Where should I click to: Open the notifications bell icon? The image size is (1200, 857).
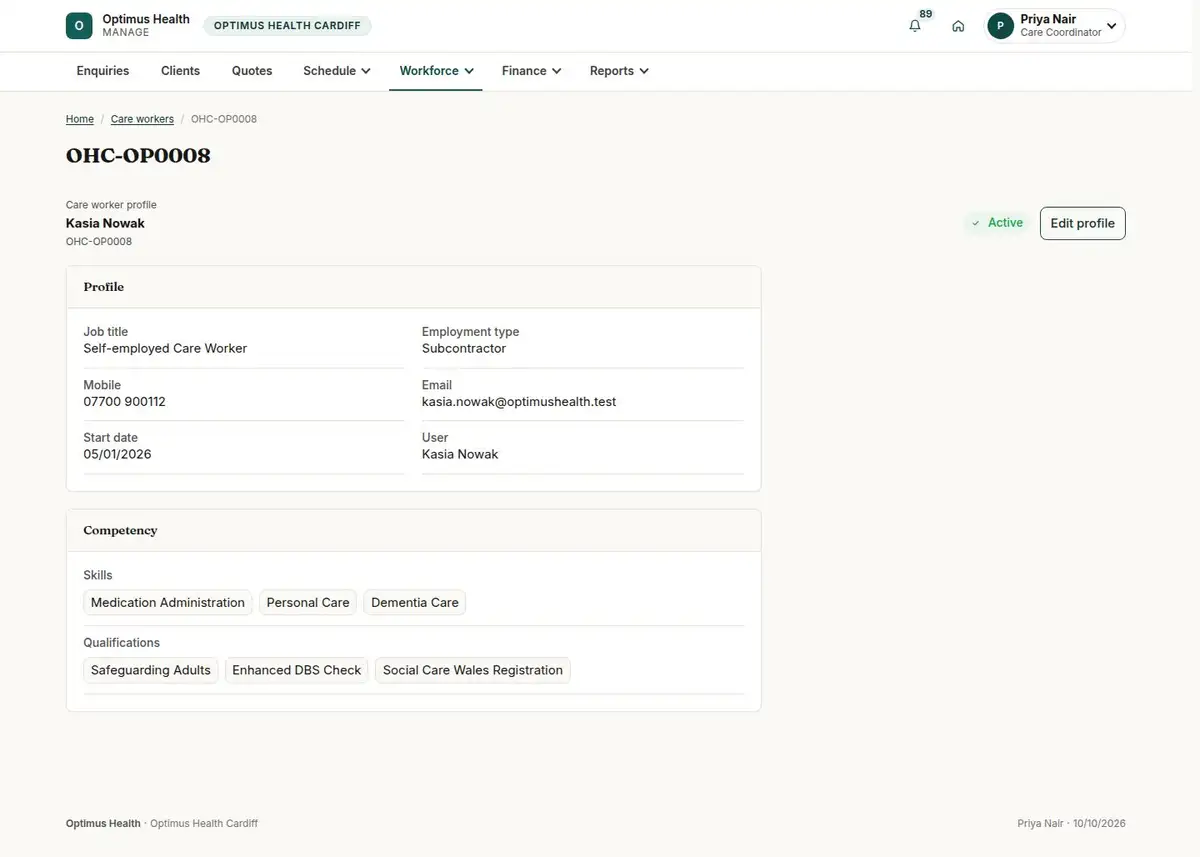tap(915, 26)
